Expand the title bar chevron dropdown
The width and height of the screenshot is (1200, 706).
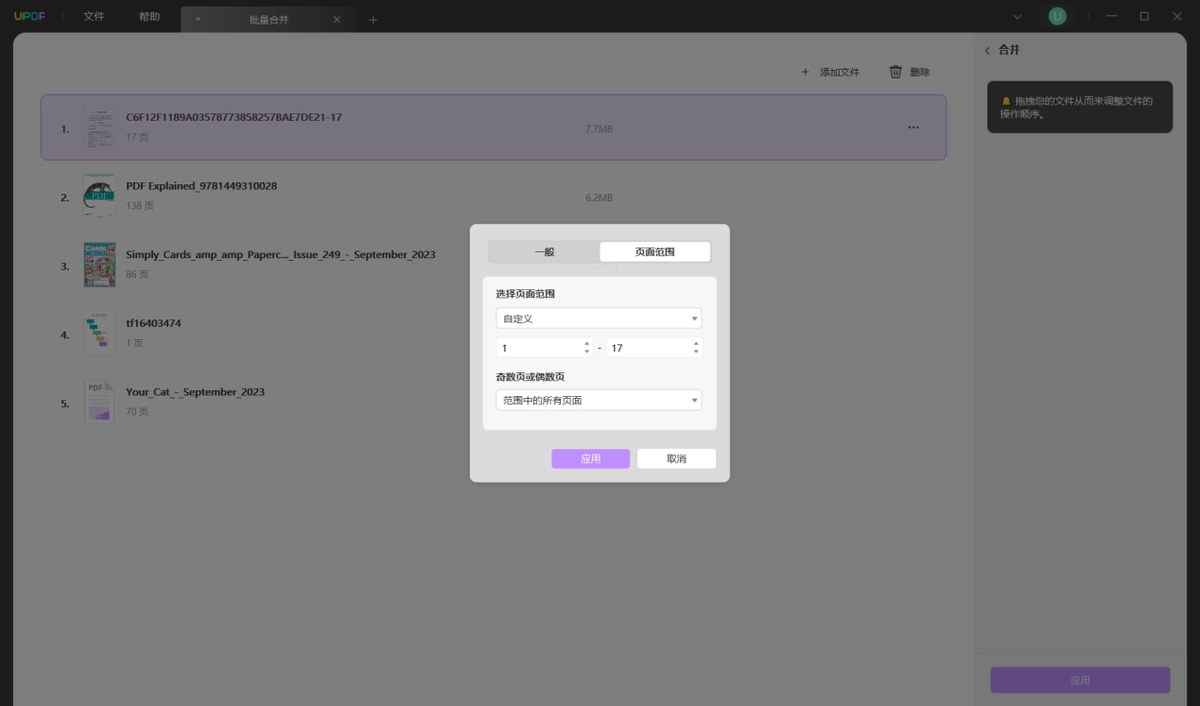coord(1017,17)
